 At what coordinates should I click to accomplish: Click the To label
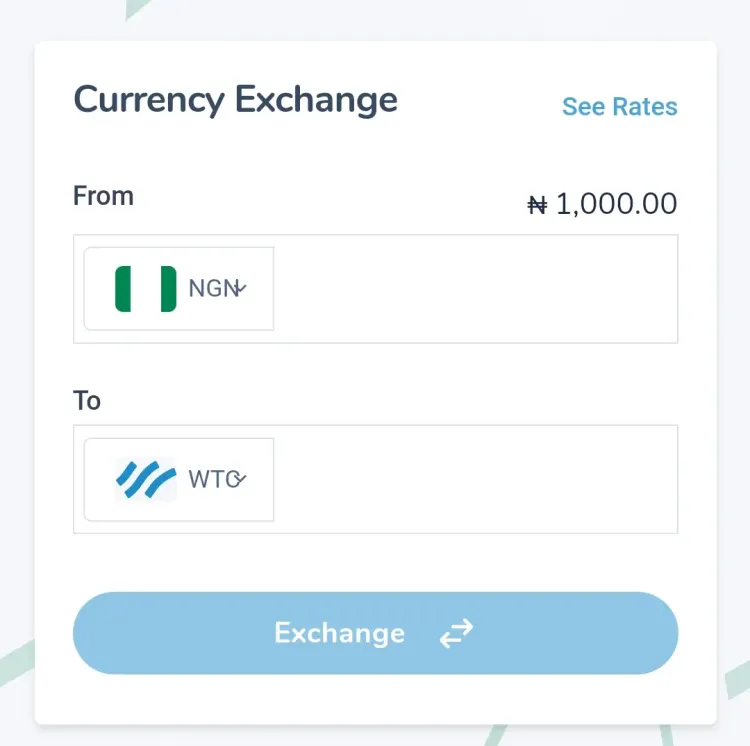click(87, 401)
